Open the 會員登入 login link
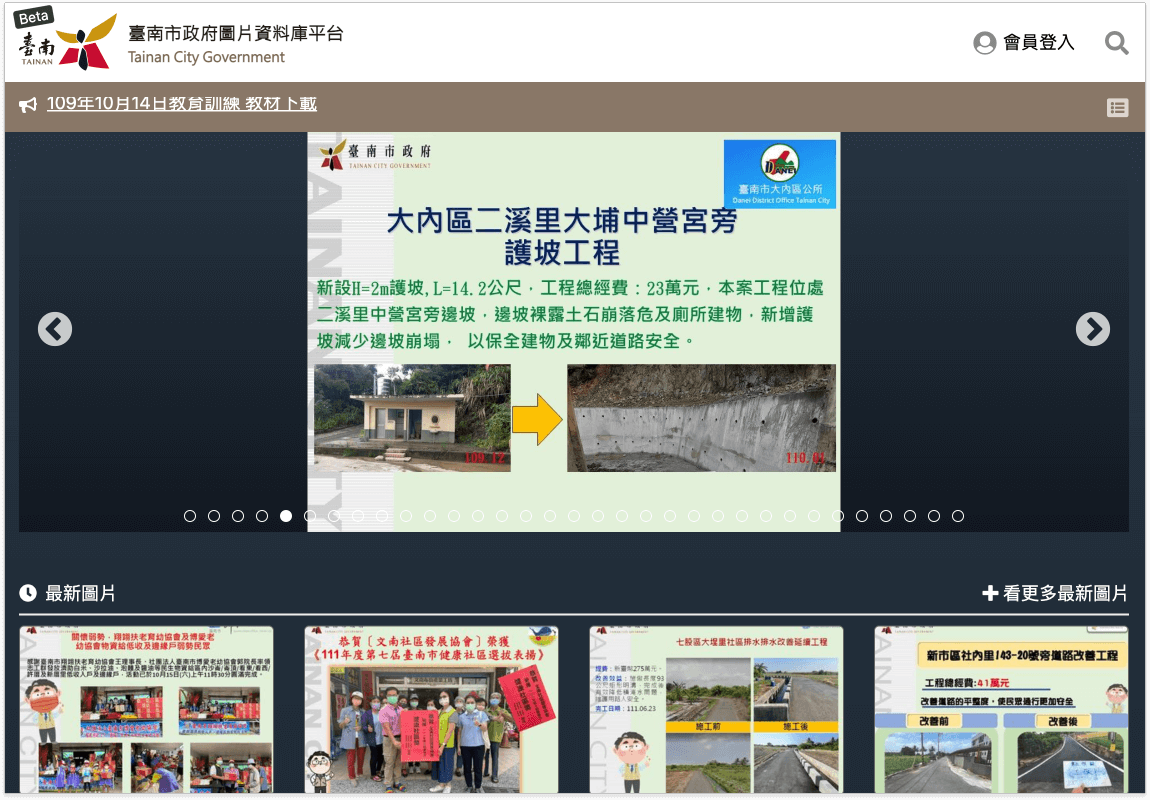Image resolution: width=1150 pixels, height=800 pixels. pyautogui.click(x=1038, y=43)
